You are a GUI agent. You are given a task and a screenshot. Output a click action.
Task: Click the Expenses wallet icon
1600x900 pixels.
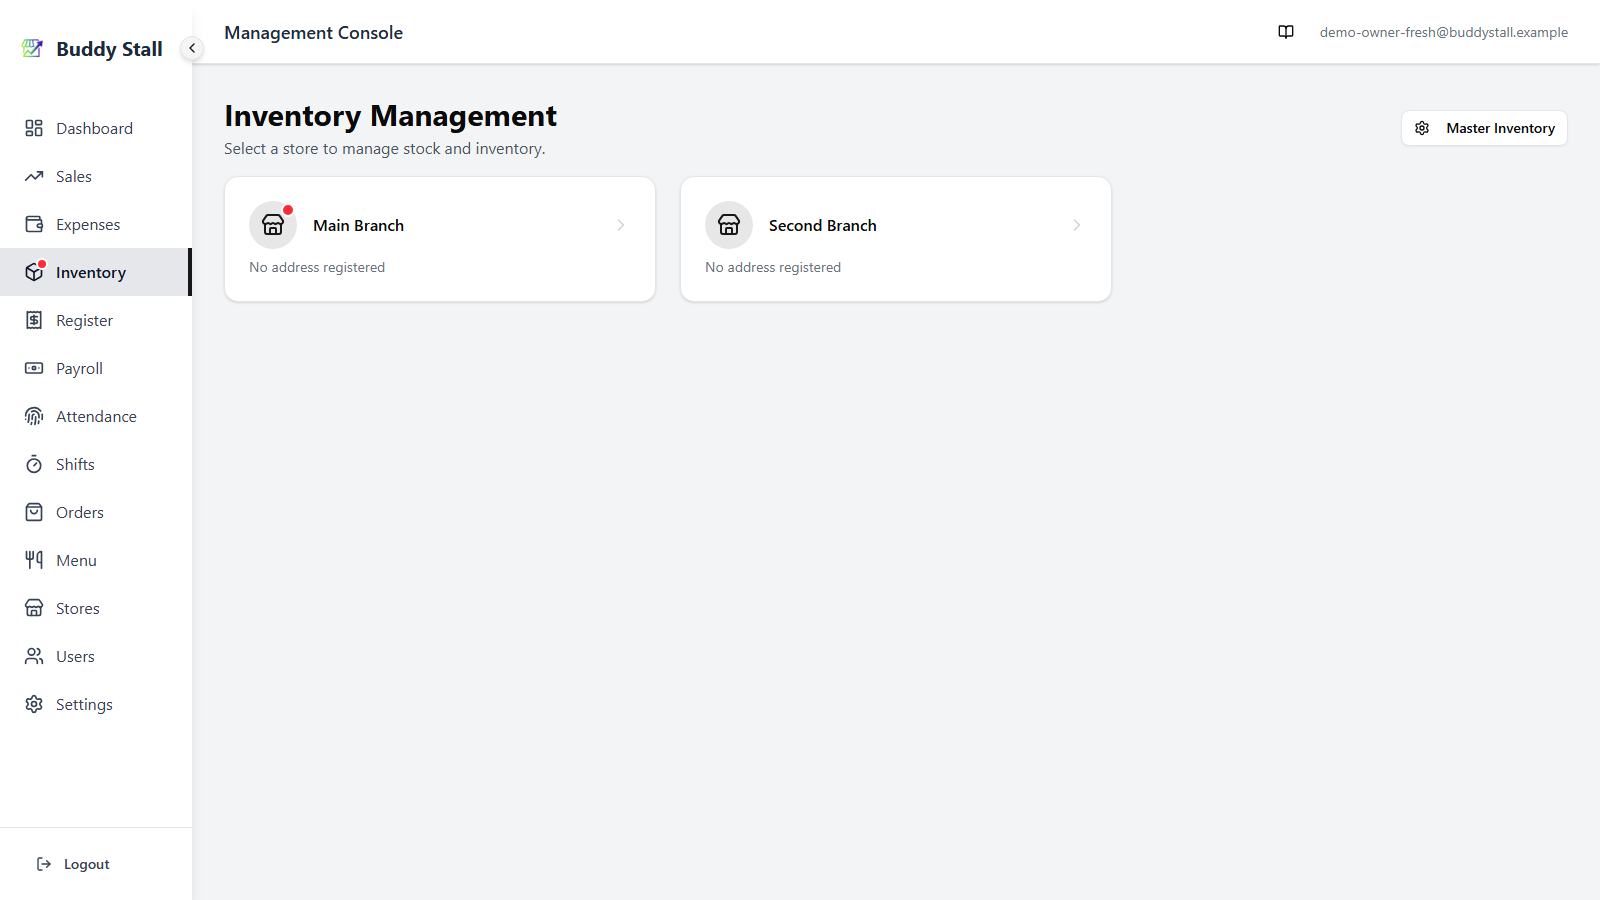pyautogui.click(x=34, y=224)
